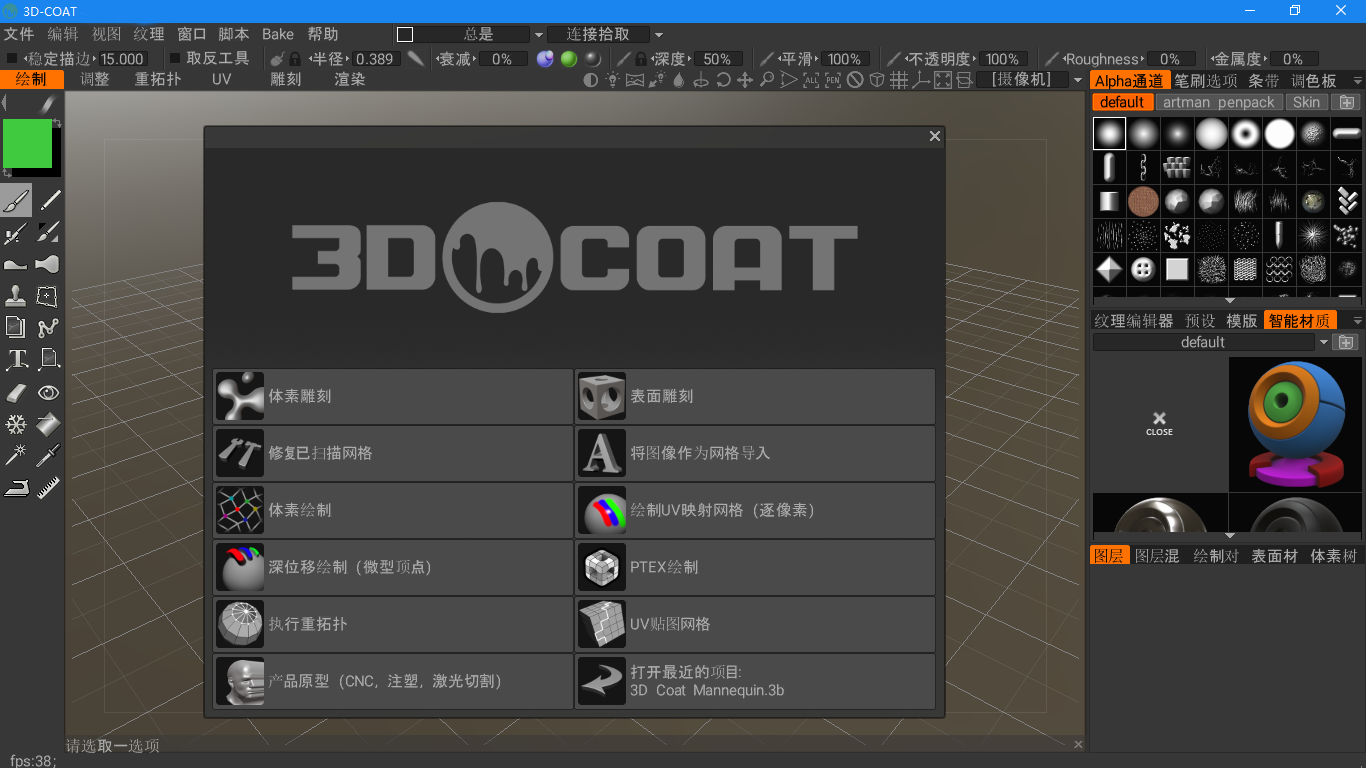Select the Text tool
Viewport: 1366px width, 768px height.
click(x=16, y=360)
